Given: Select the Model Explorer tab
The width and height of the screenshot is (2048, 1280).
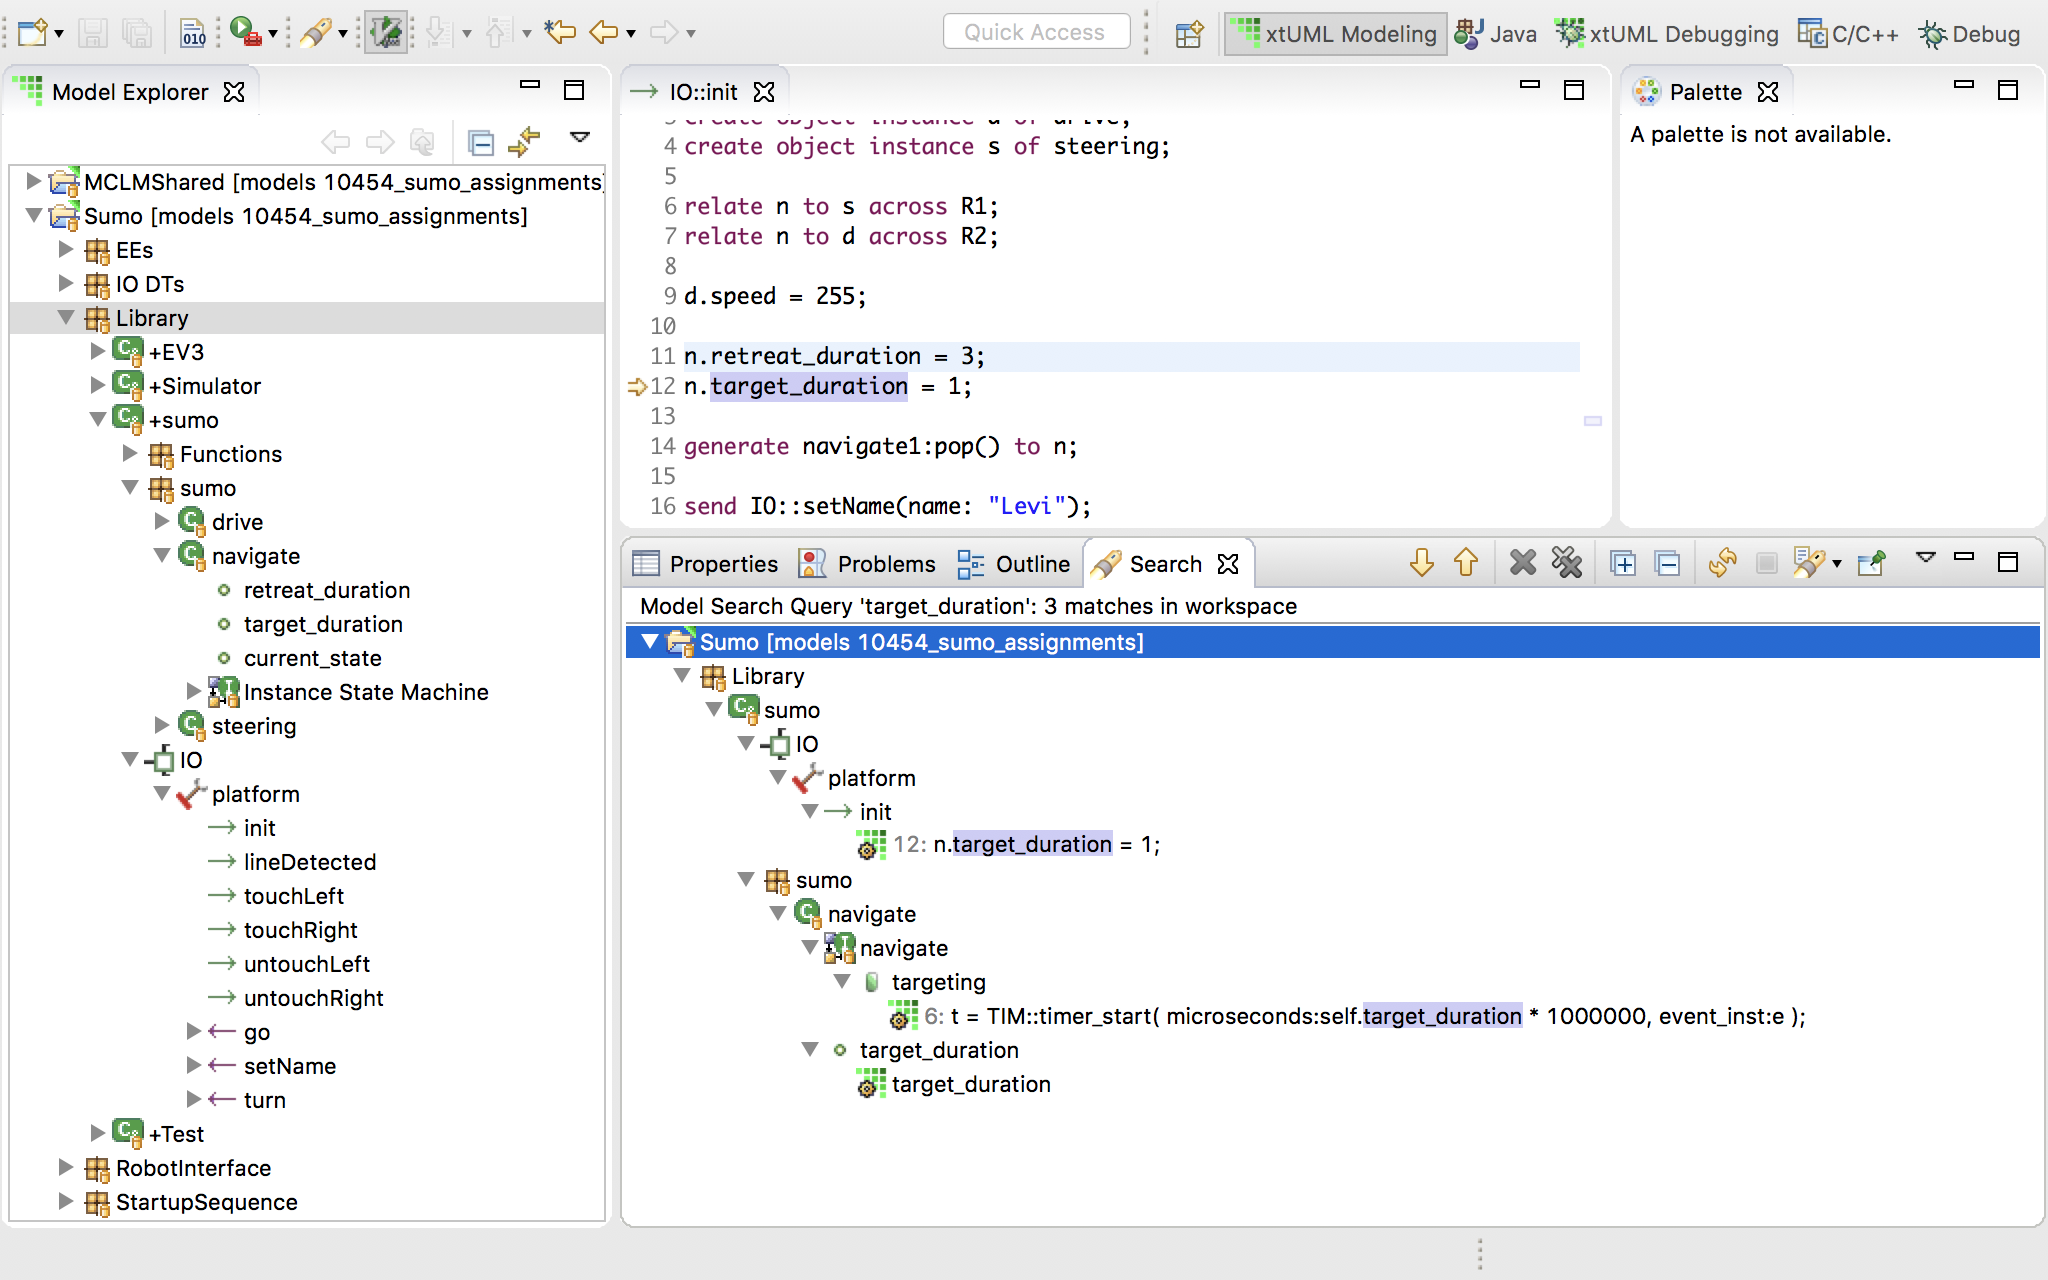Looking at the screenshot, I should pyautogui.click(x=130, y=92).
